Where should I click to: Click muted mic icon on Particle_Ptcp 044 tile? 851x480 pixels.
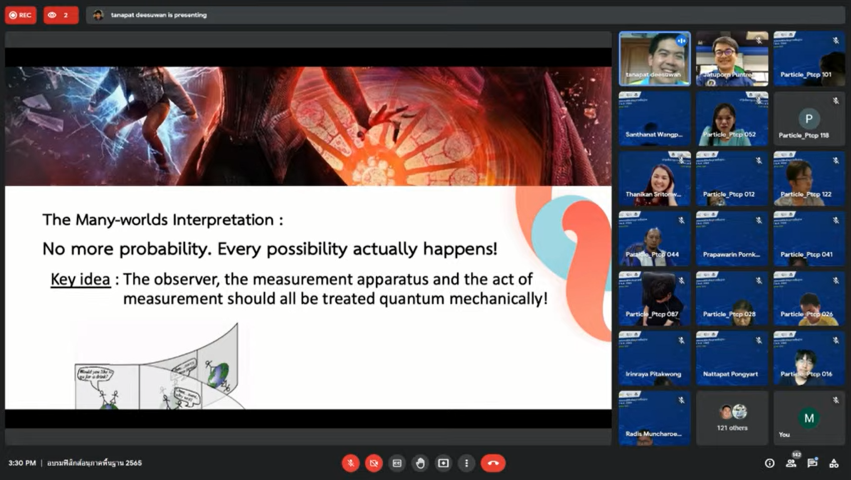point(681,220)
